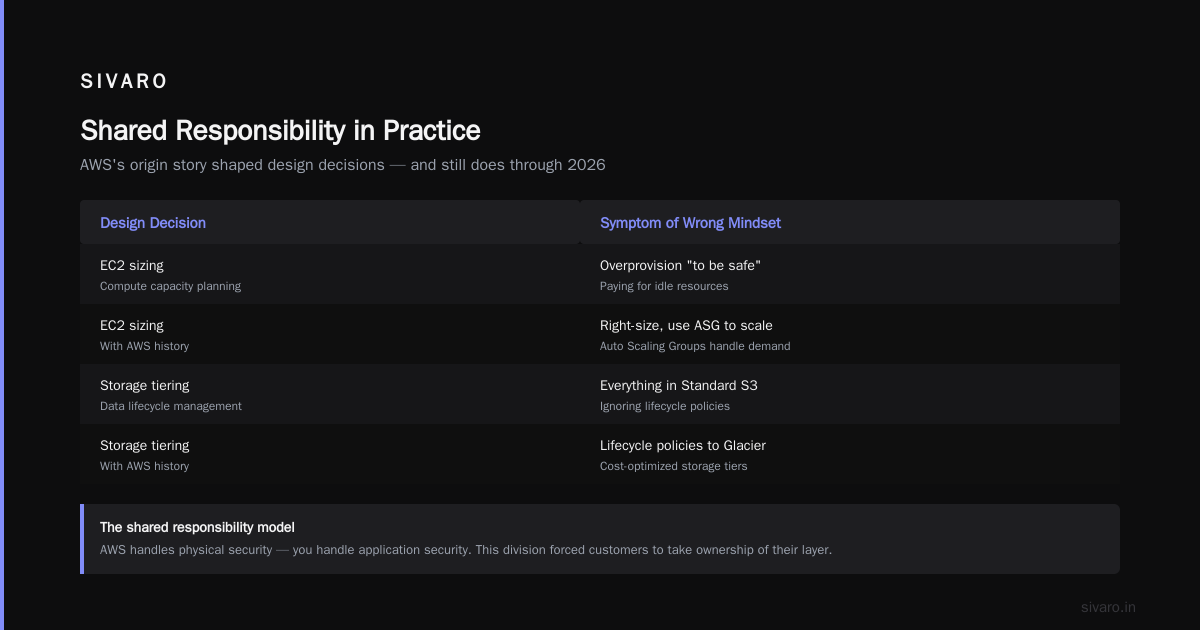Select "Right-size, use ASG to scale"
The height and width of the screenshot is (630, 1200).
click(x=686, y=326)
